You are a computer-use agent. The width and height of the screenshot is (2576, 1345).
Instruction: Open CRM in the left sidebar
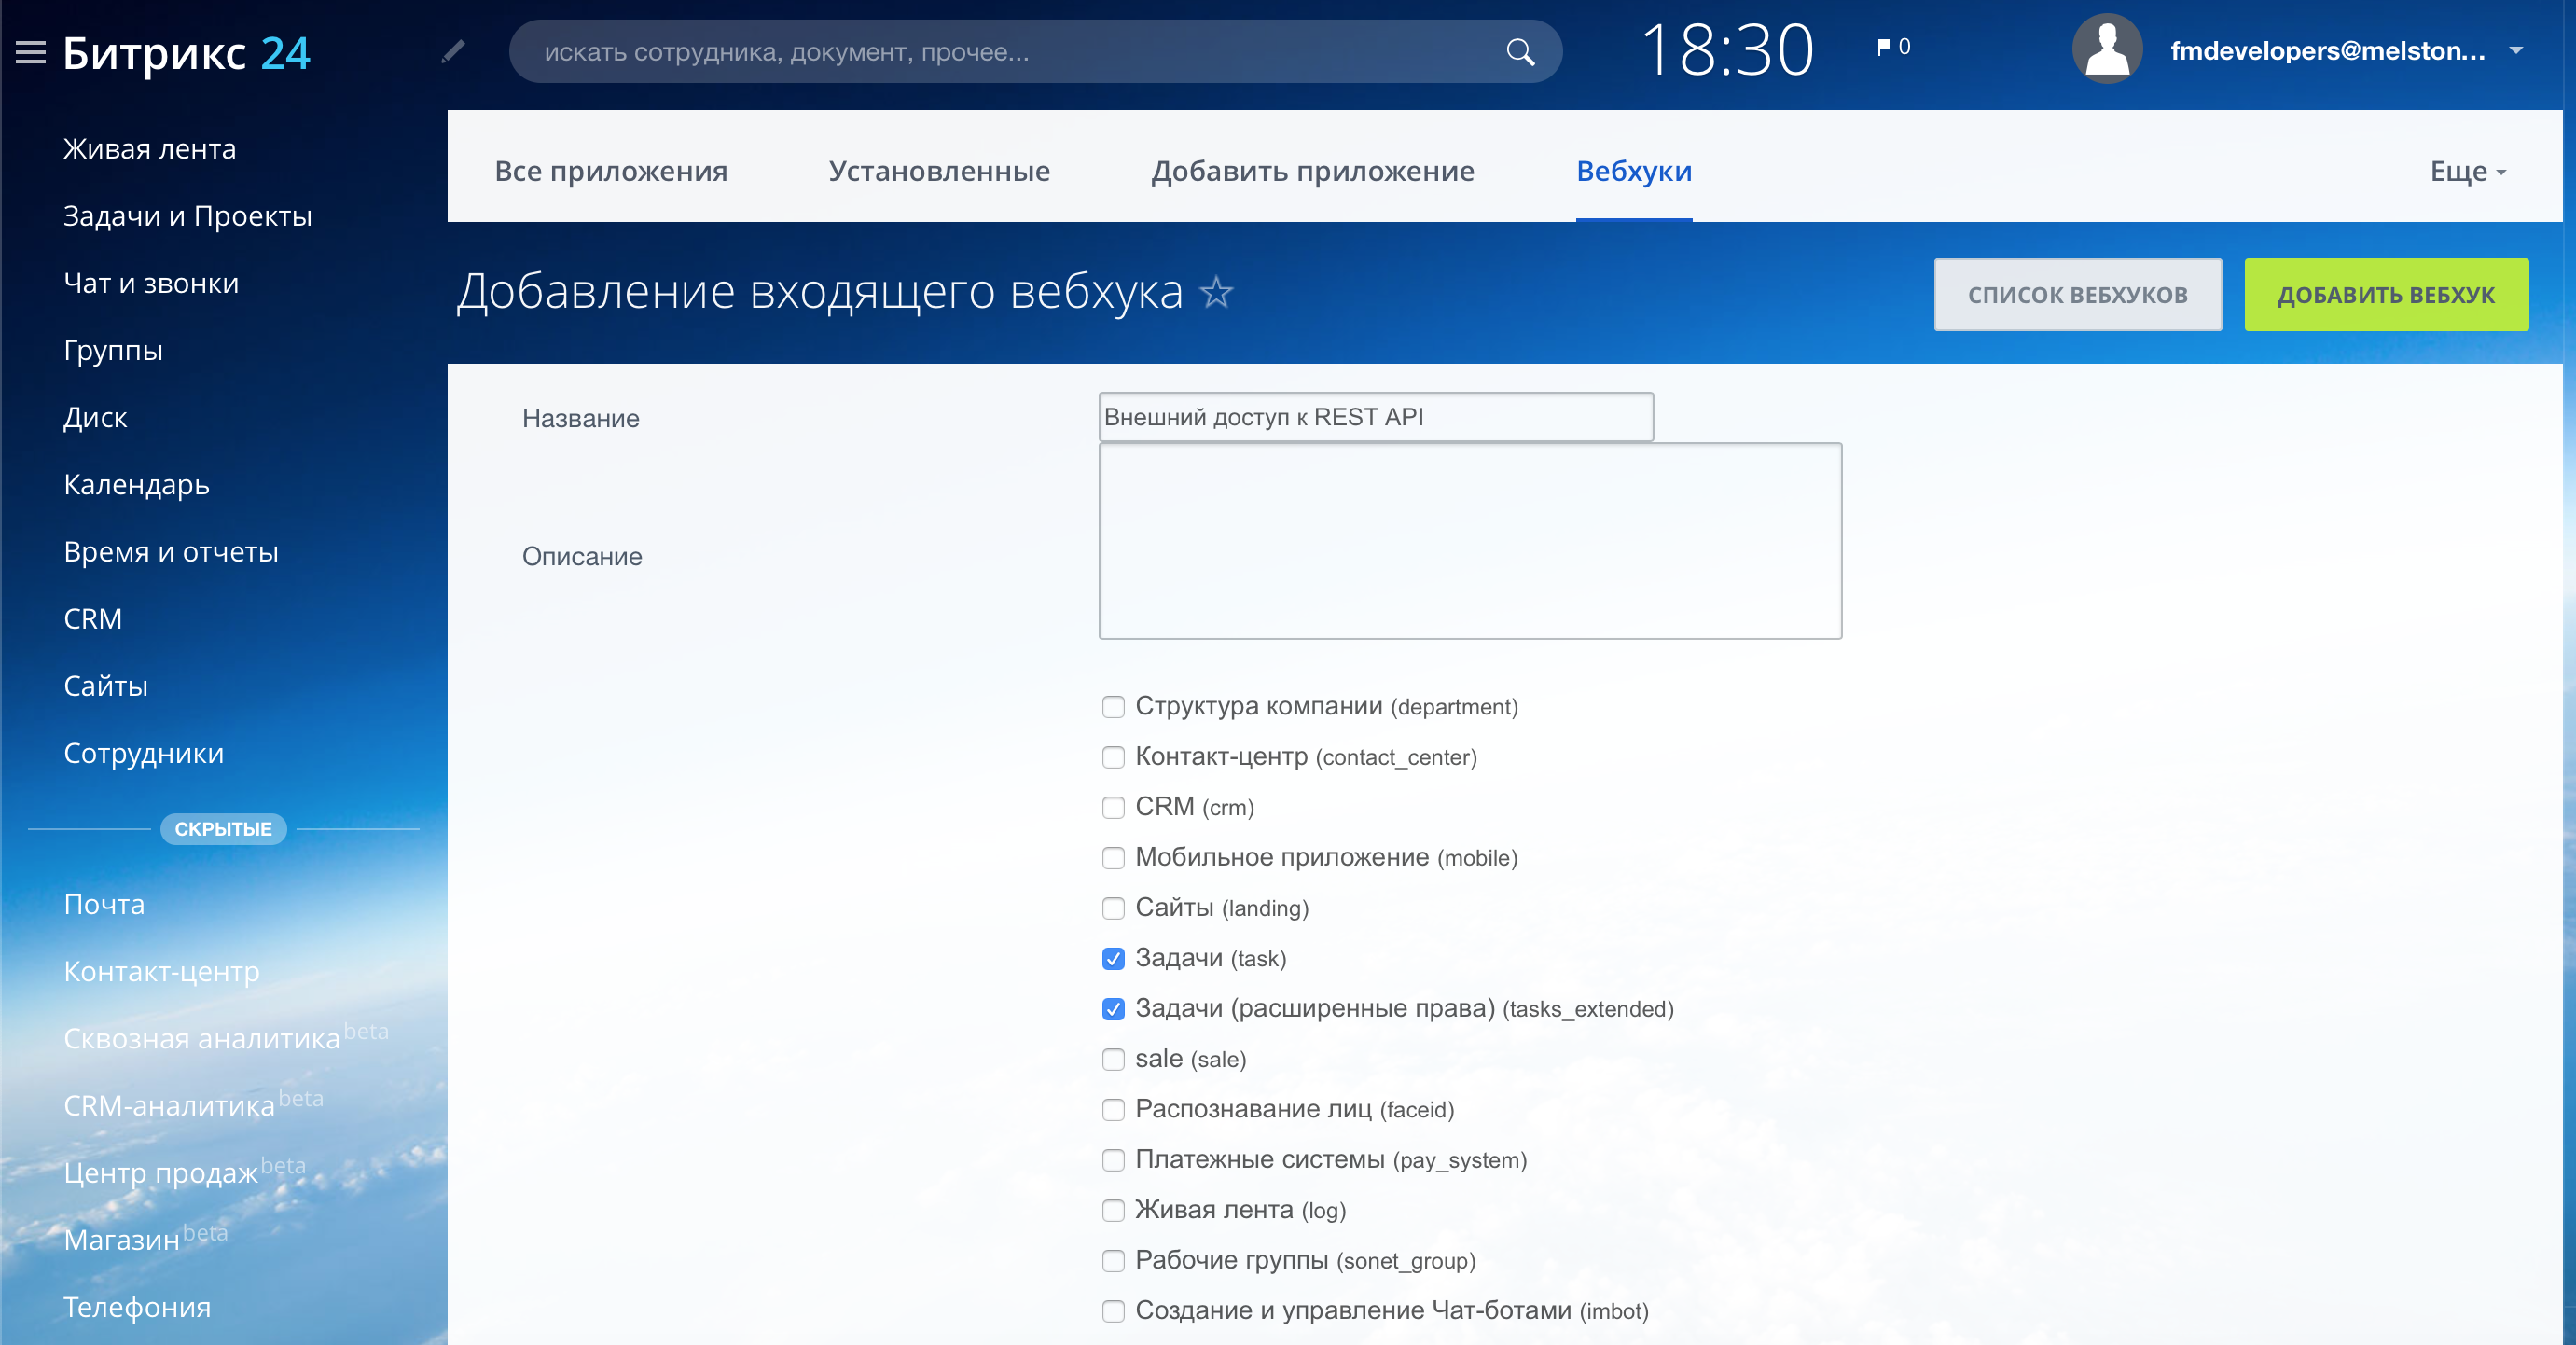pos(93,619)
